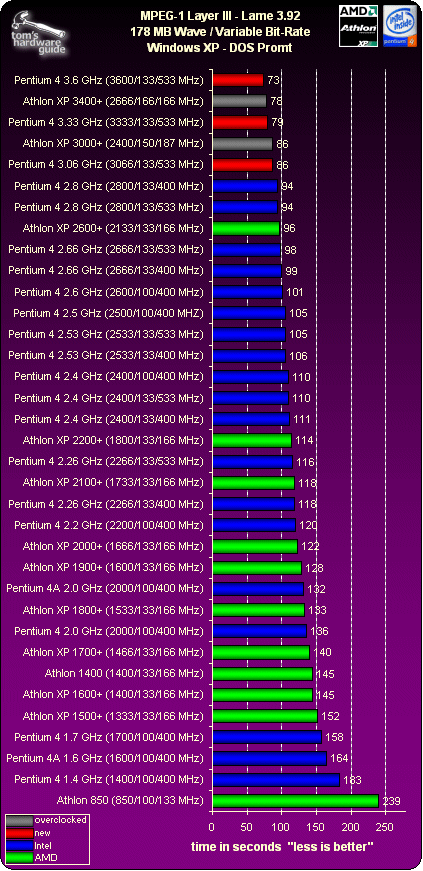Click the label 'Athlon XP 1600+ (1400/133/166 MHz)'

click(x=113, y=694)
